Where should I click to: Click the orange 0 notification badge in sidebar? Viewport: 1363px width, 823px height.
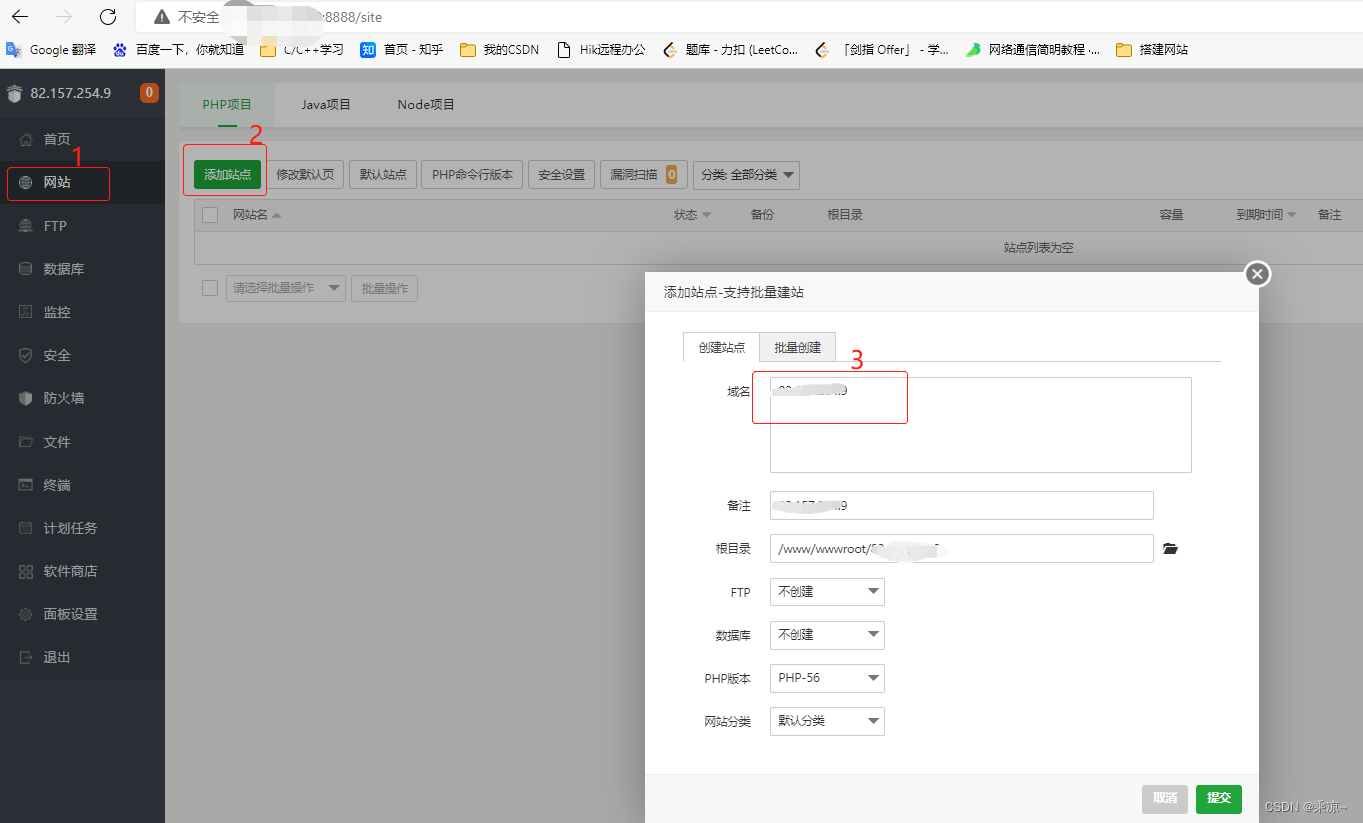click(149, 93)
